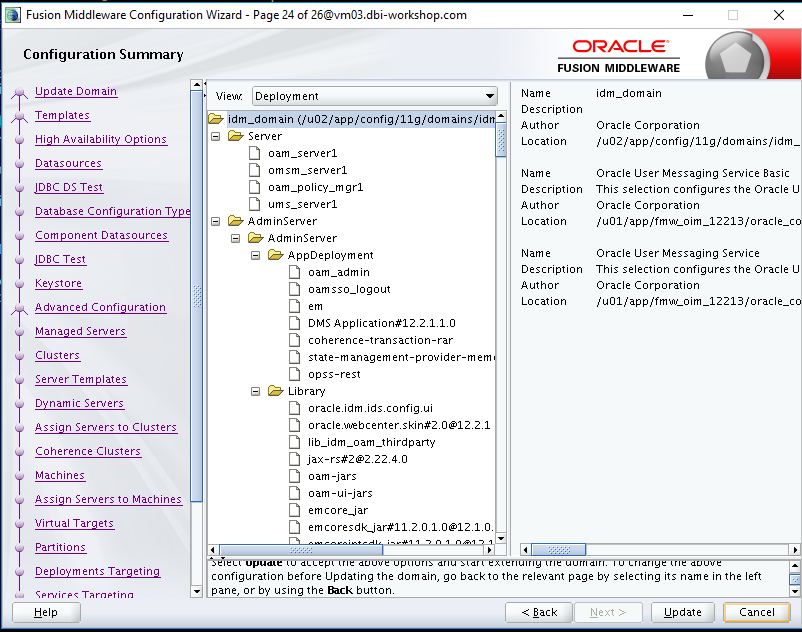
Task: Click the Update button
Action: pyautogui.click(x=682, y=612)
